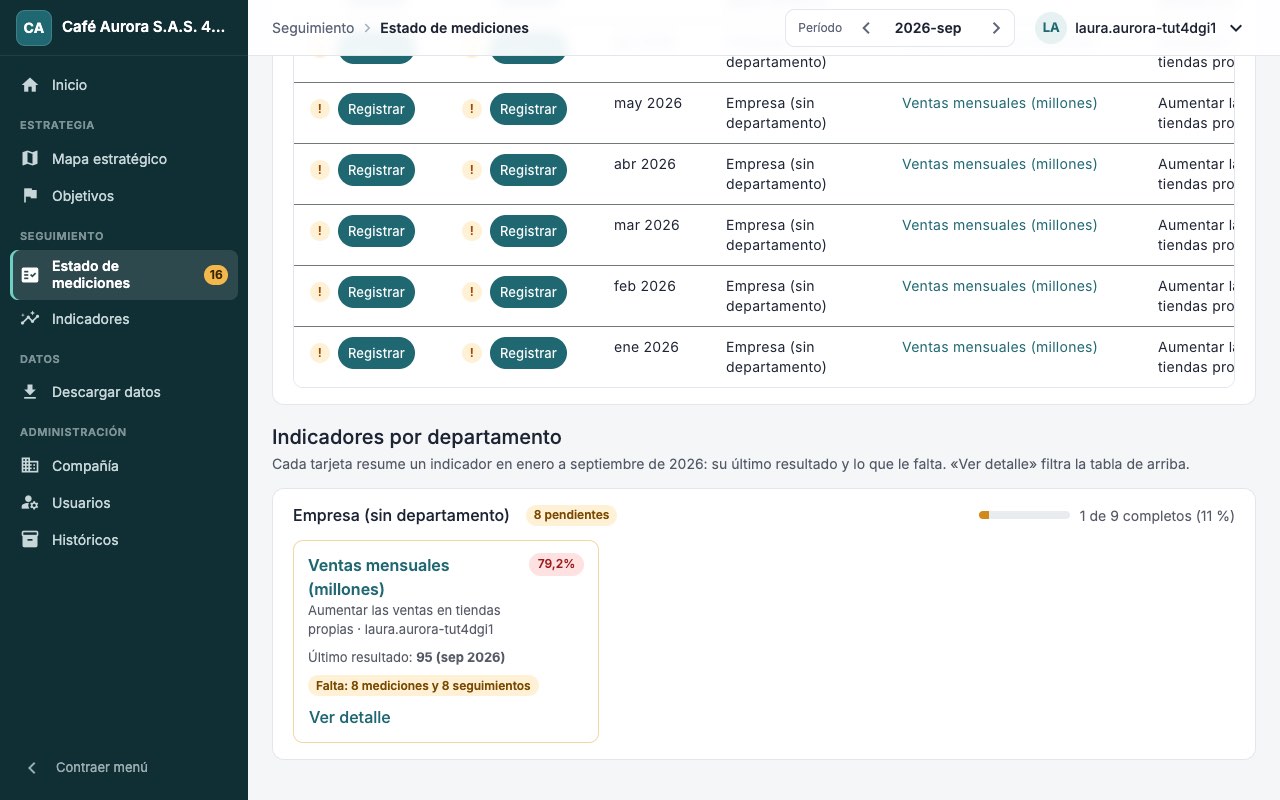This screenshot has width=1280, height=800.
Task: Click the feb 2026 date cell
Action: (x=645, y=286)
